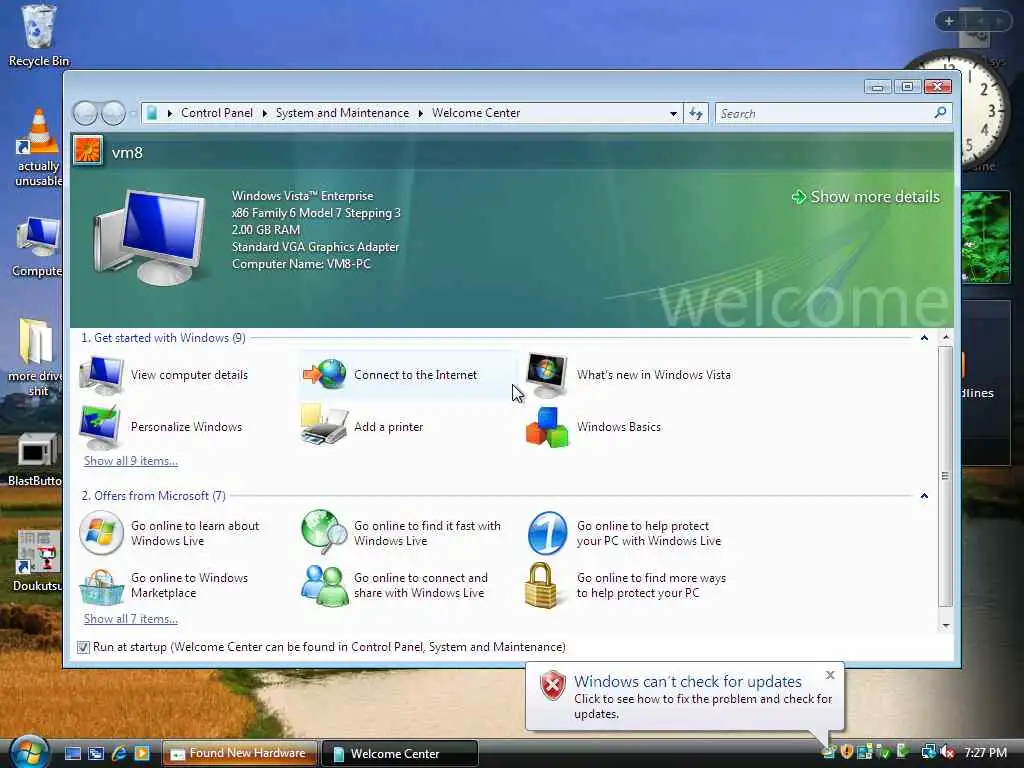Expand the arrow after Control Panel breadcrumb

(264, 114)
